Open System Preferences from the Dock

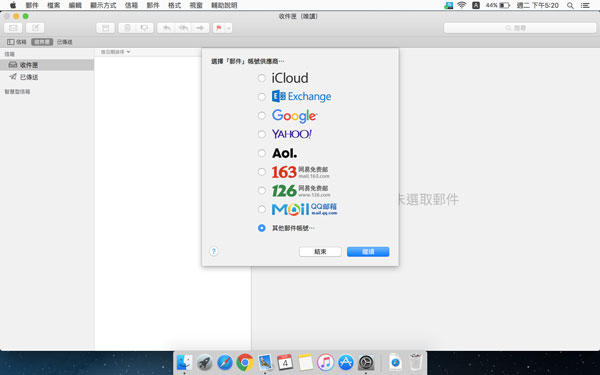pos(366,362)
